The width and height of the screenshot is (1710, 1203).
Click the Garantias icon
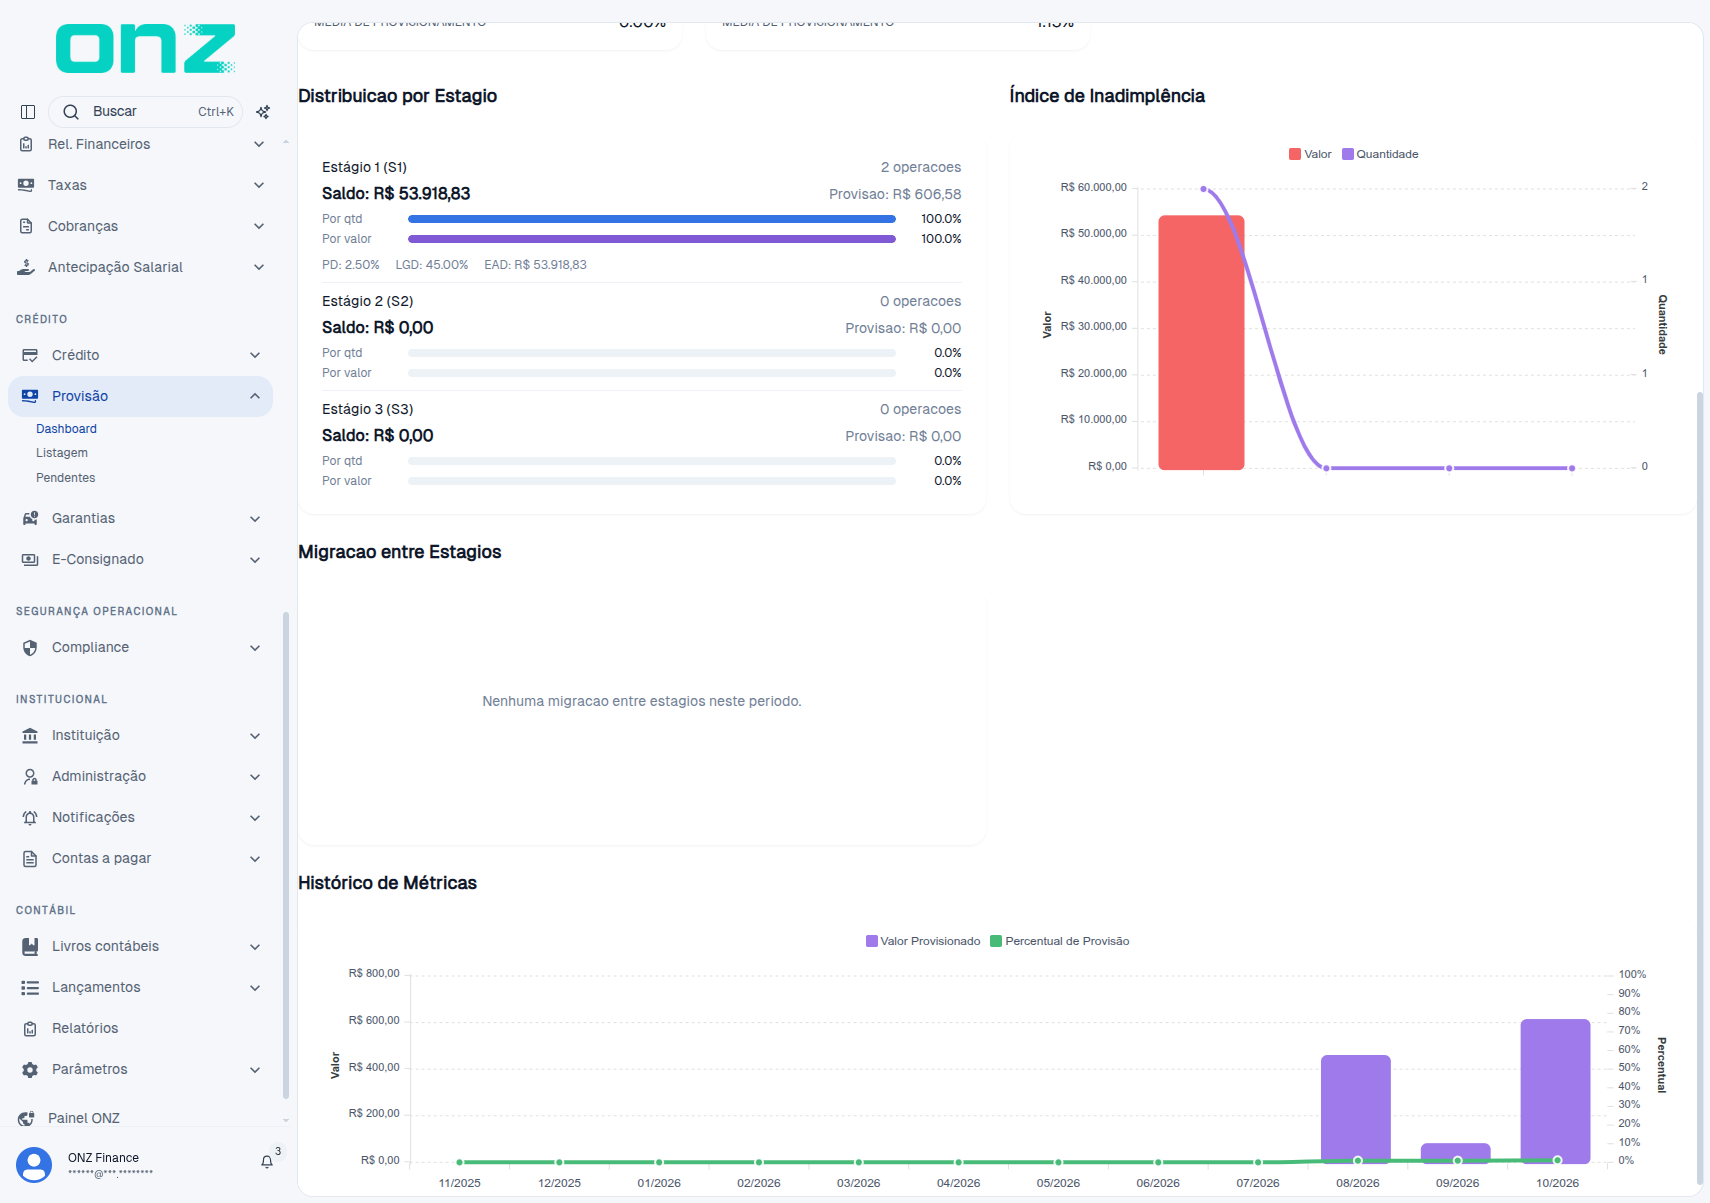[30, 518]
